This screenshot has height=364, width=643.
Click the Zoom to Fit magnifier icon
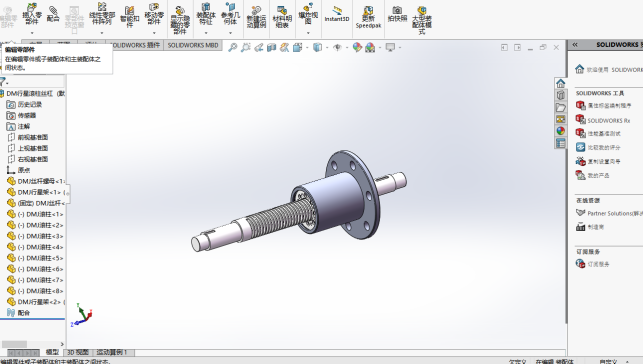tap(233, 48)
